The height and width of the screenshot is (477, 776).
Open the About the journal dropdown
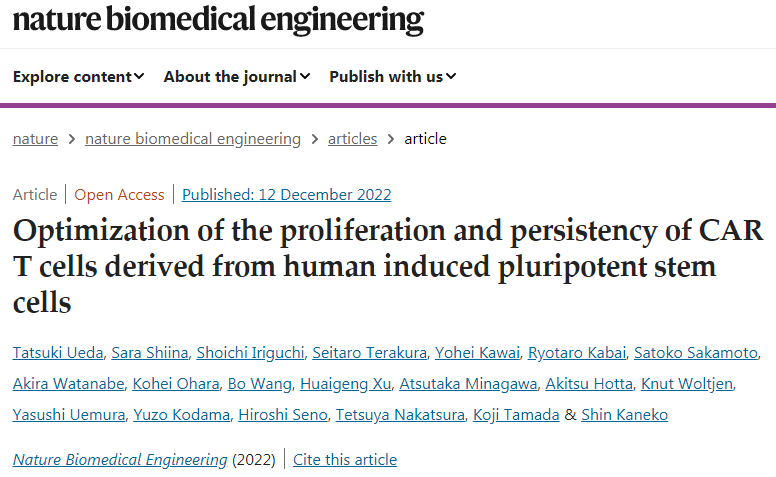(x=237, y=76)
